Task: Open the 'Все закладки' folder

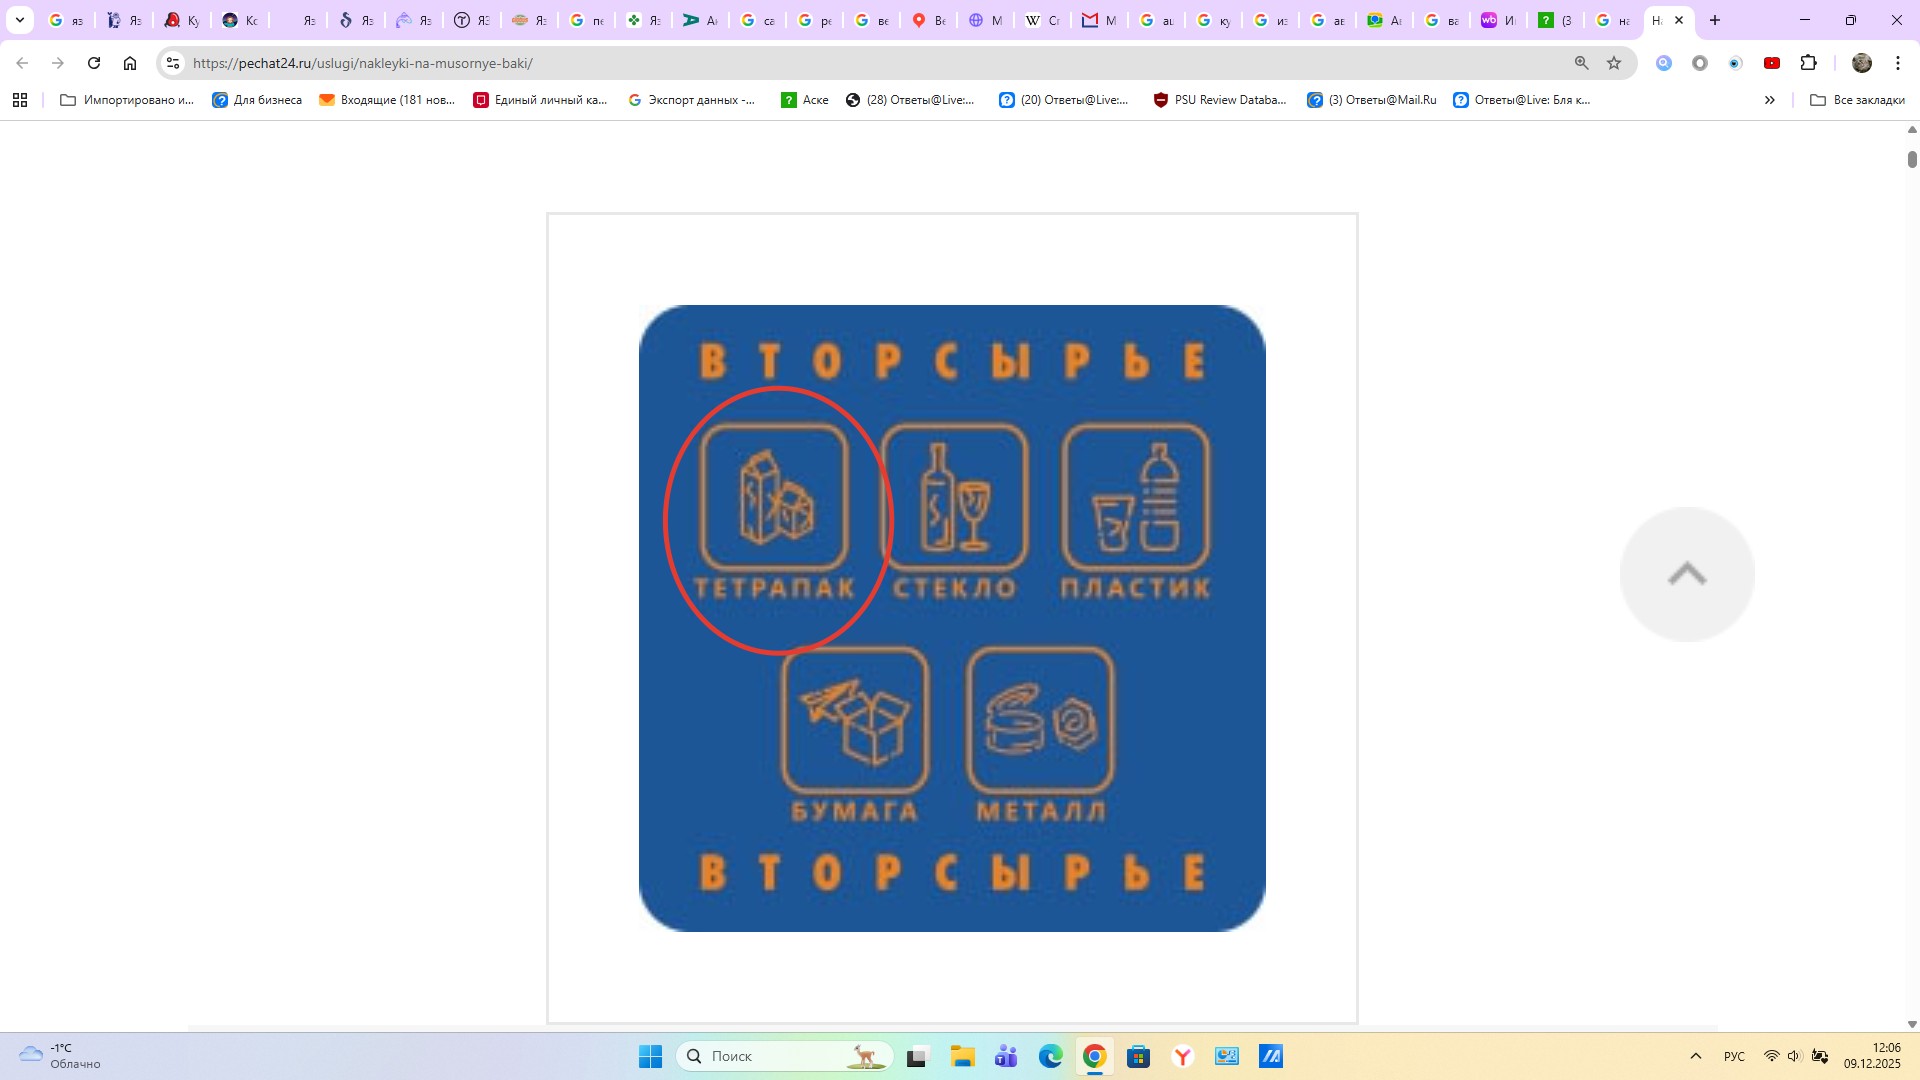Action: [x=1857, y=100]
